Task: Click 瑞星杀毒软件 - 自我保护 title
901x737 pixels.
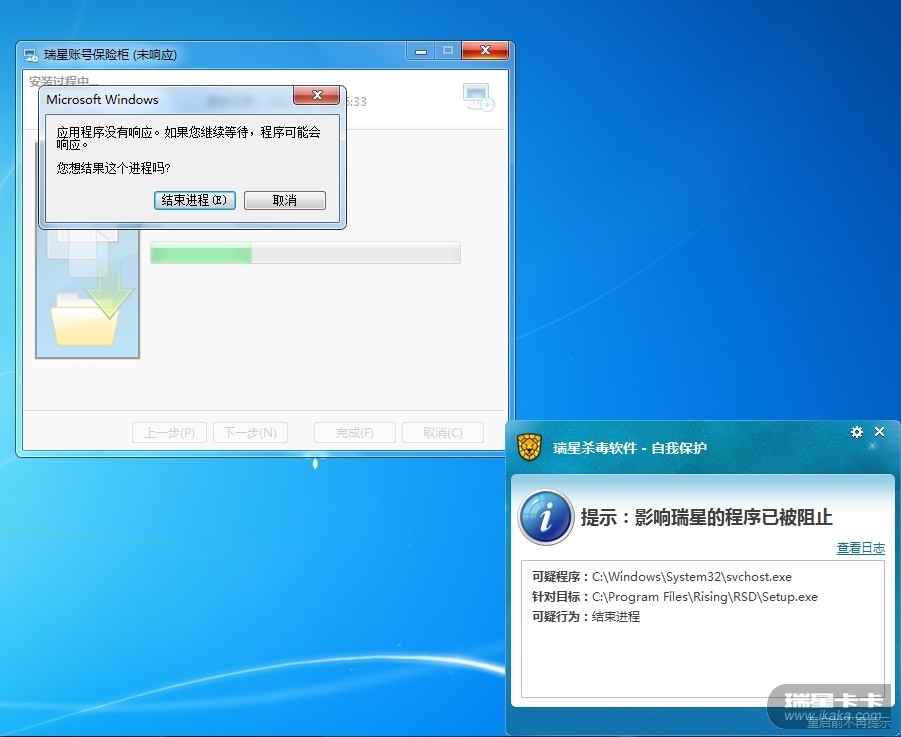Action: [630, 448]
